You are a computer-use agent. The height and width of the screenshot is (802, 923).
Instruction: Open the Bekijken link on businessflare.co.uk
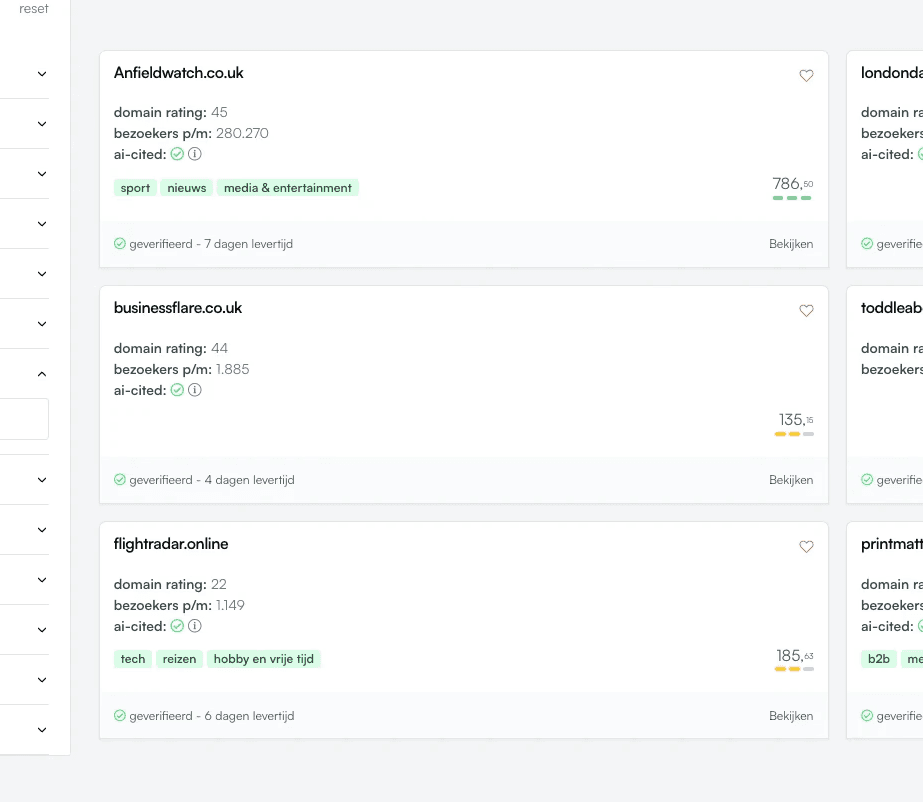click(791, 479)
